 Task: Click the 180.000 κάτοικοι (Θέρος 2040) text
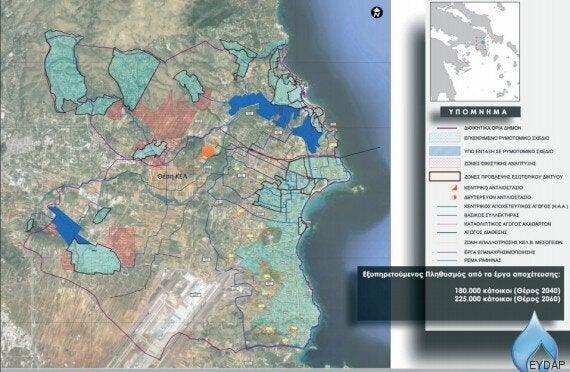[507, 291]
